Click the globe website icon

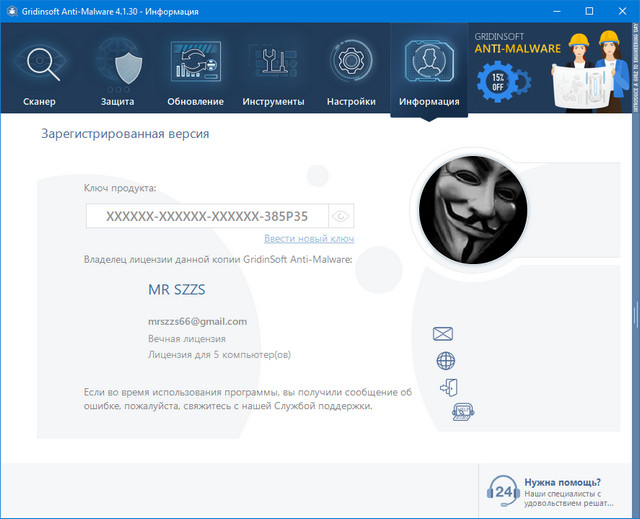click(x=446, y=361)
